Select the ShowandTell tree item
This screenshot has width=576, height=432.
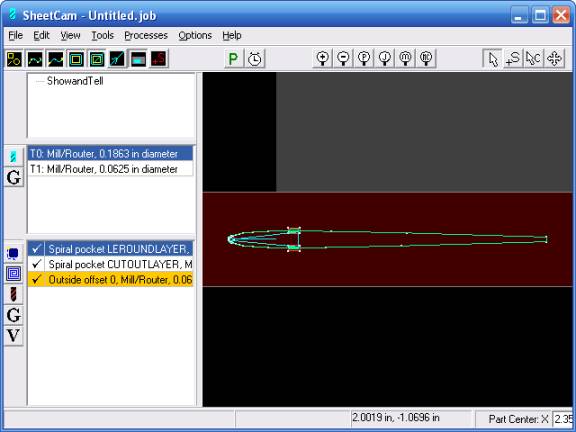tap(75, 81)
